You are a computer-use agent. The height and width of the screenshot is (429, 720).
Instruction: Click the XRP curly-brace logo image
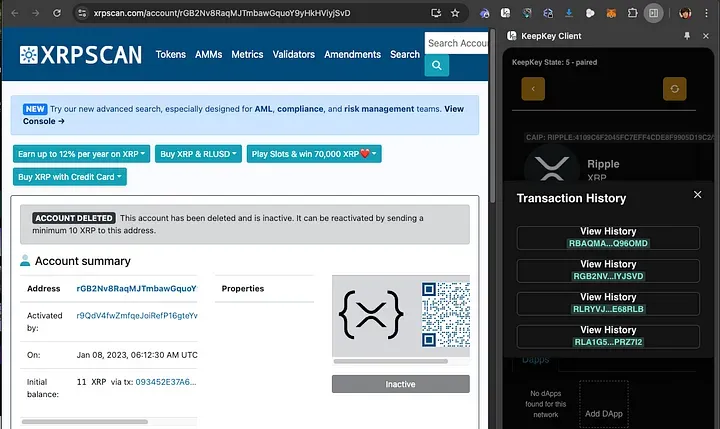(x=371, y=315)
